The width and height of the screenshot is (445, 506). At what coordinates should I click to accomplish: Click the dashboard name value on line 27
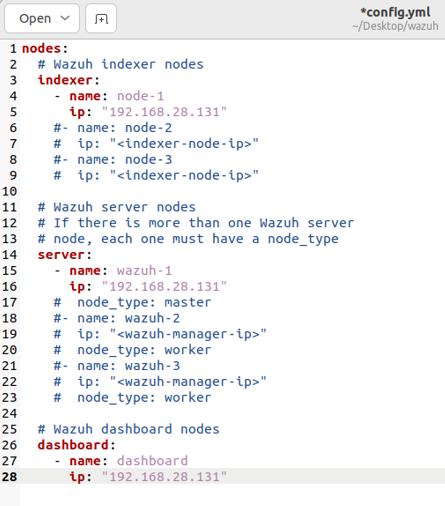tap(152, 461)
